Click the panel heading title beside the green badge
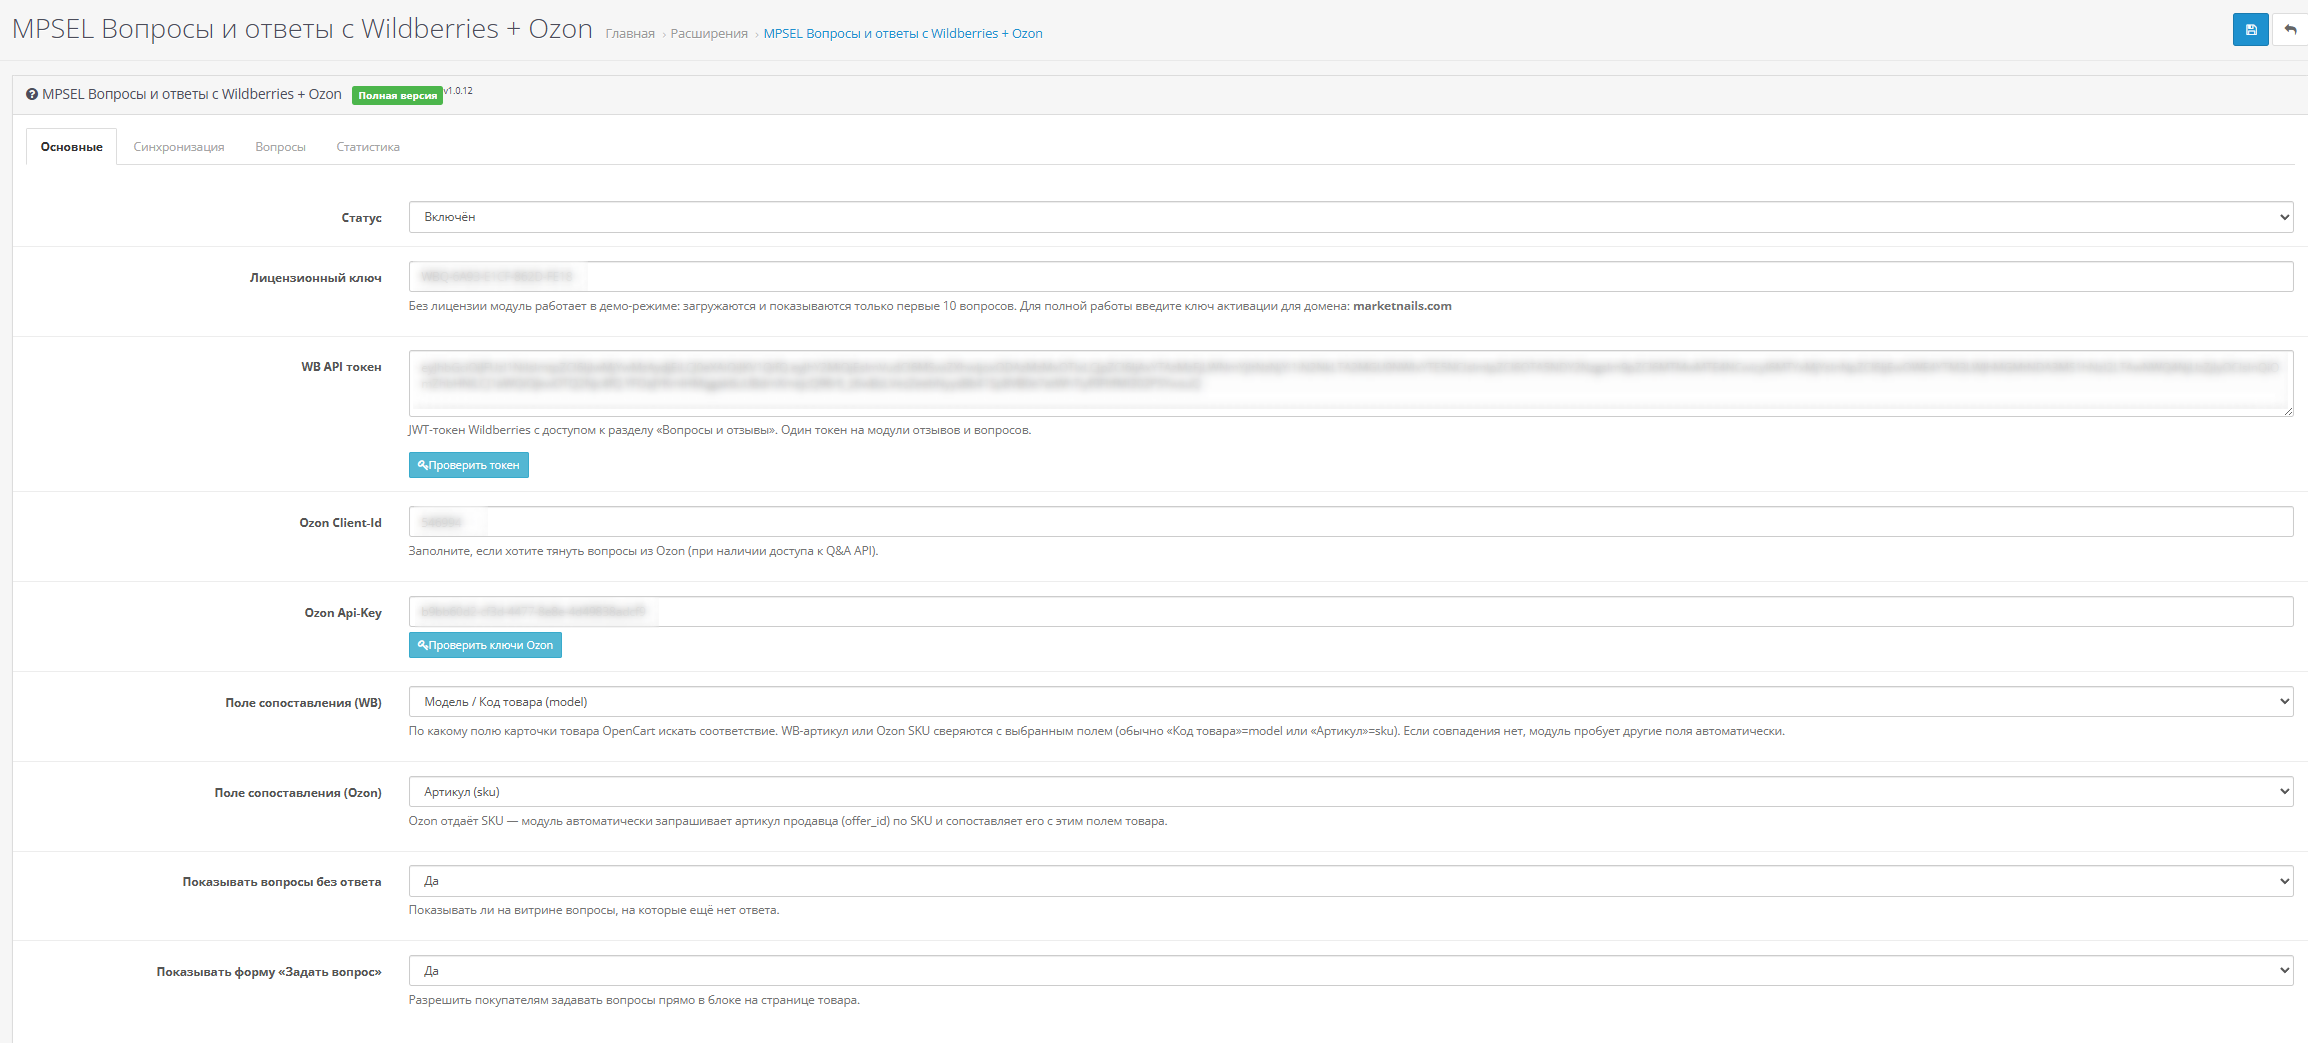 pyautogui.click(x=192, y=94)
